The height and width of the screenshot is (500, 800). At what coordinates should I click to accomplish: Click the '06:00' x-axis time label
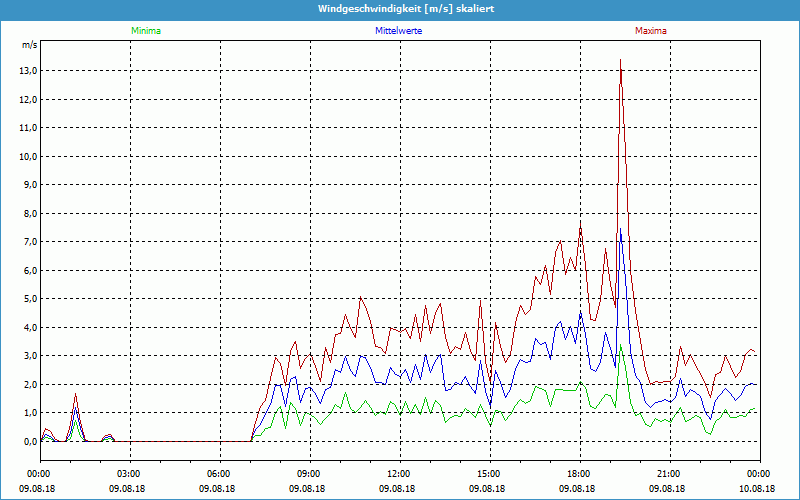point(220,473)
